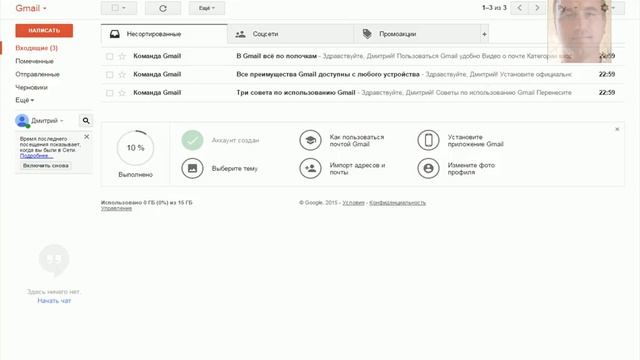Click Дмитрий's avatar in chat panel
The image size is (640, 360).
coord(22,121)
